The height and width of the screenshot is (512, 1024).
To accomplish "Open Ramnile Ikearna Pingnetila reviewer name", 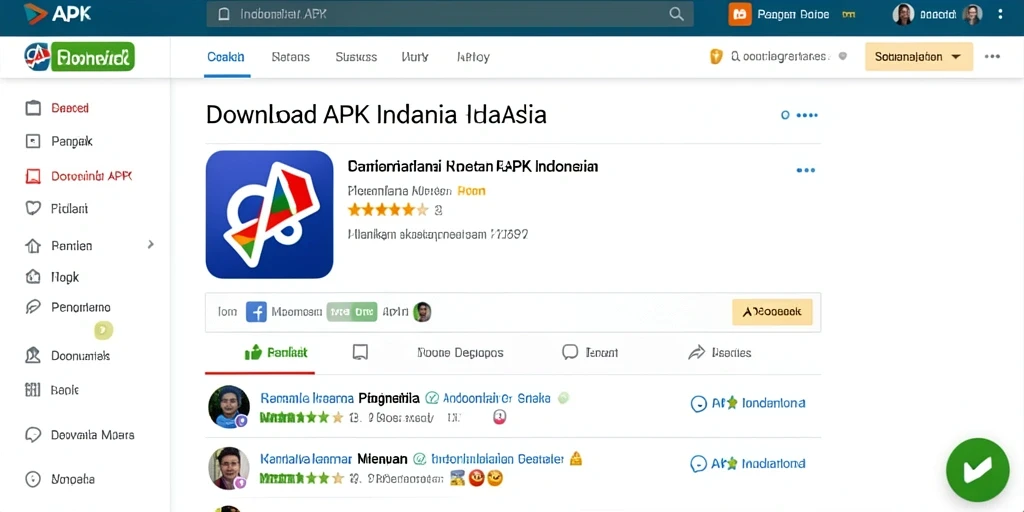I will [340, 398].
